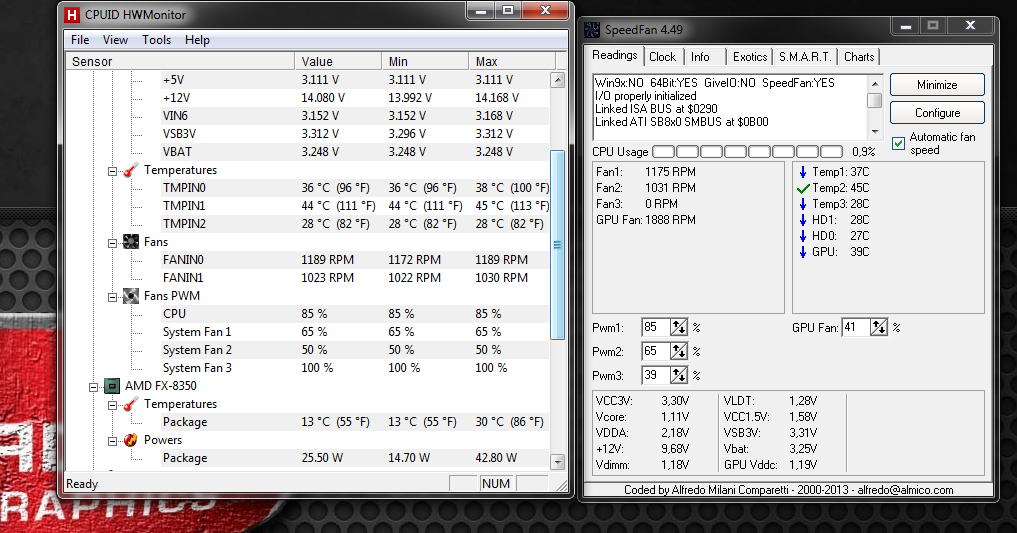Screen dimensions: 1017x533
Task: Click the blue down arrow beside HD0
Action: pyautogui.click(x=803, y=236)
